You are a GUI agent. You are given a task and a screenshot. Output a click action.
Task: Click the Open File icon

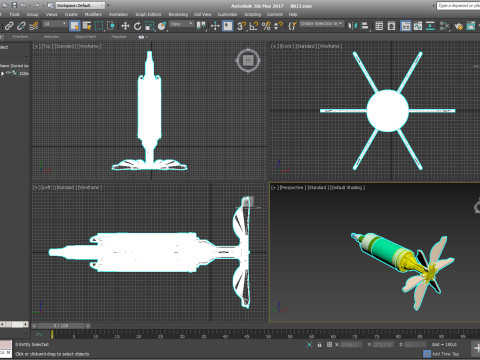pyautogui.click(x=5, y=5)
